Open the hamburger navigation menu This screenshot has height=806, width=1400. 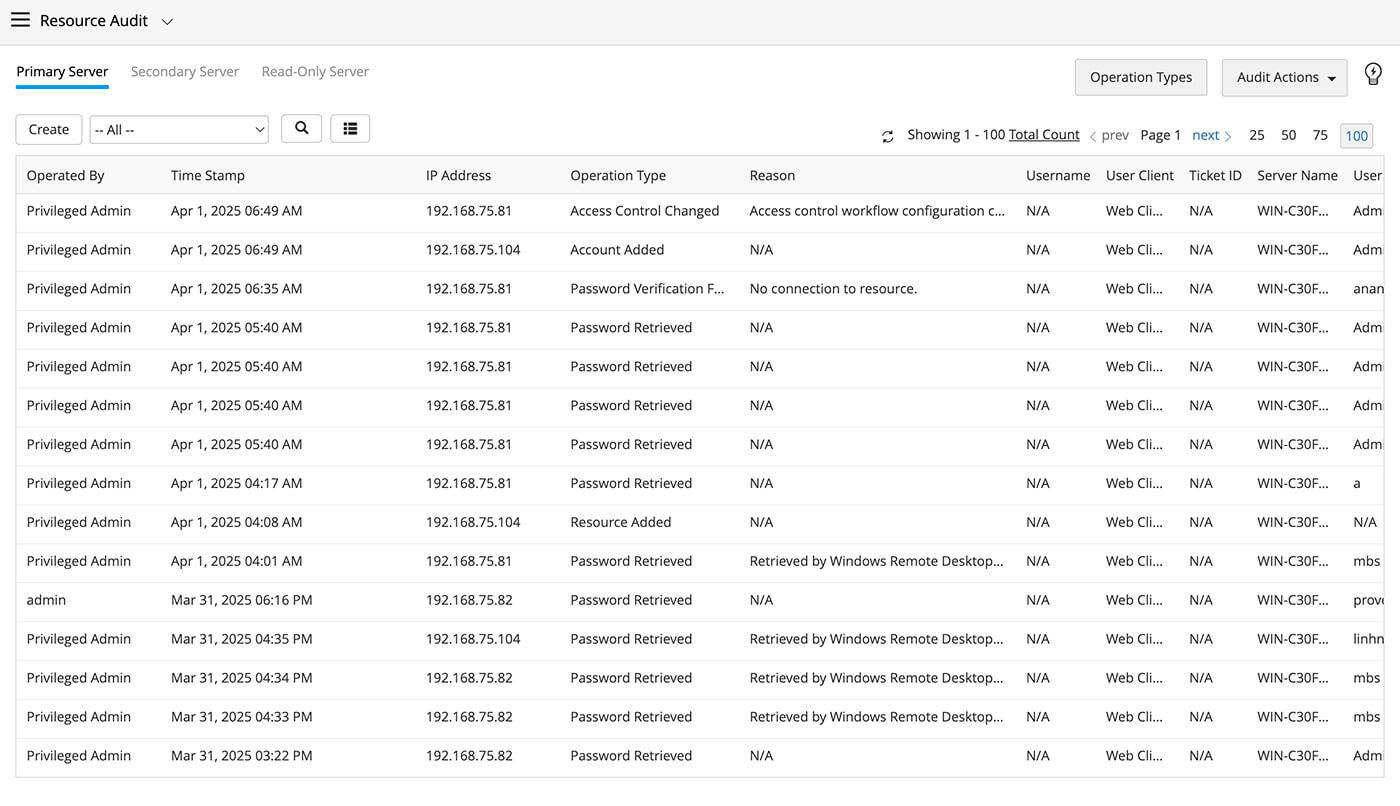(x=20, y=20)
